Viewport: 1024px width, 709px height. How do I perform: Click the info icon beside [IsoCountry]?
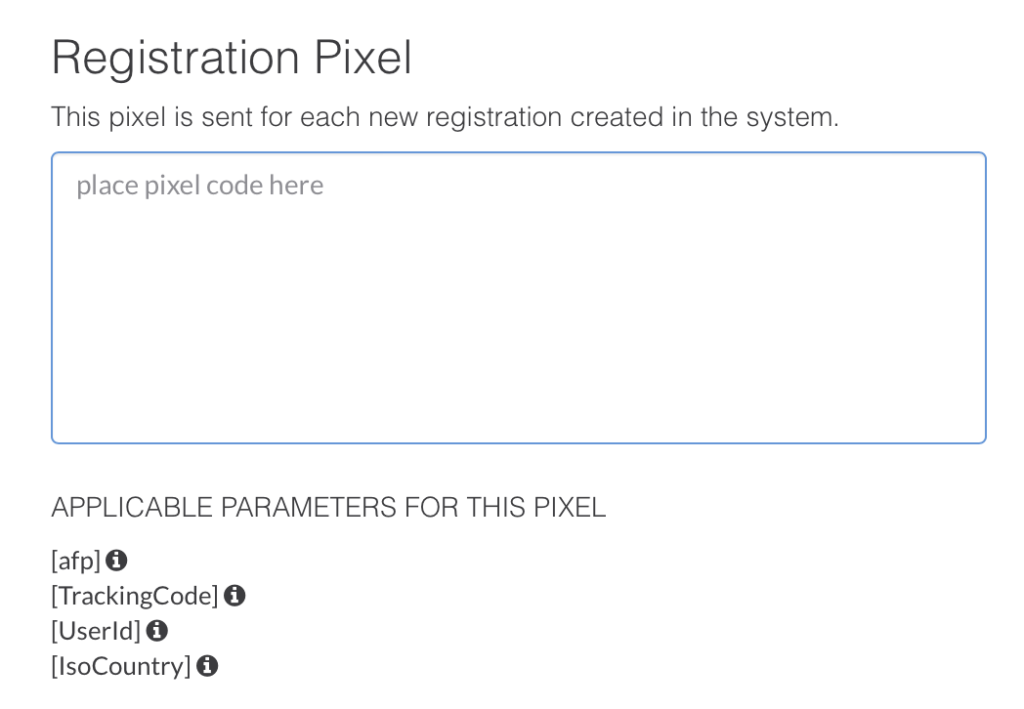point(207,666)
